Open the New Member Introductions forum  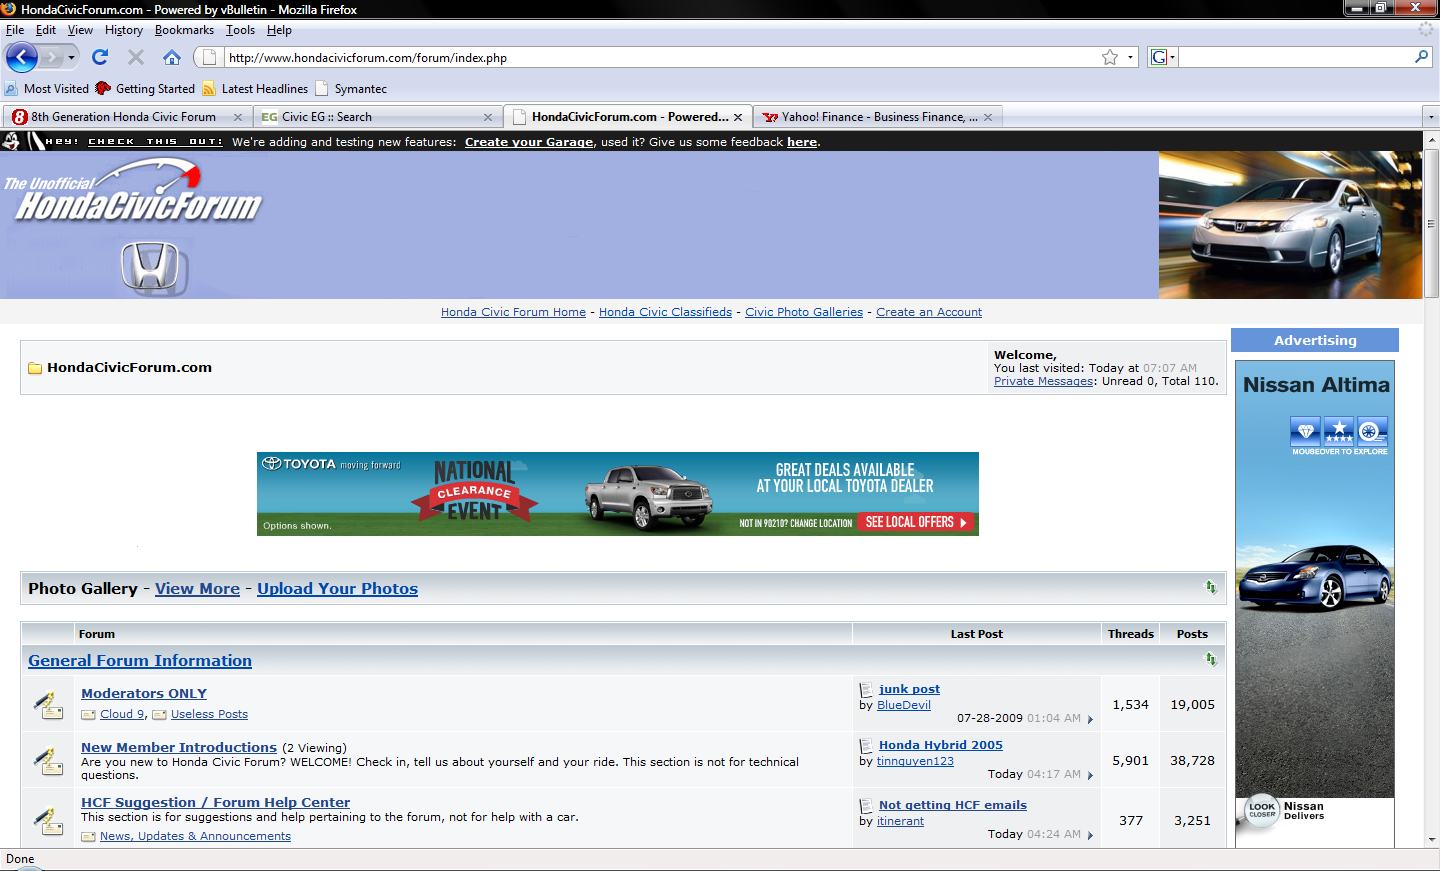point(179,747)
